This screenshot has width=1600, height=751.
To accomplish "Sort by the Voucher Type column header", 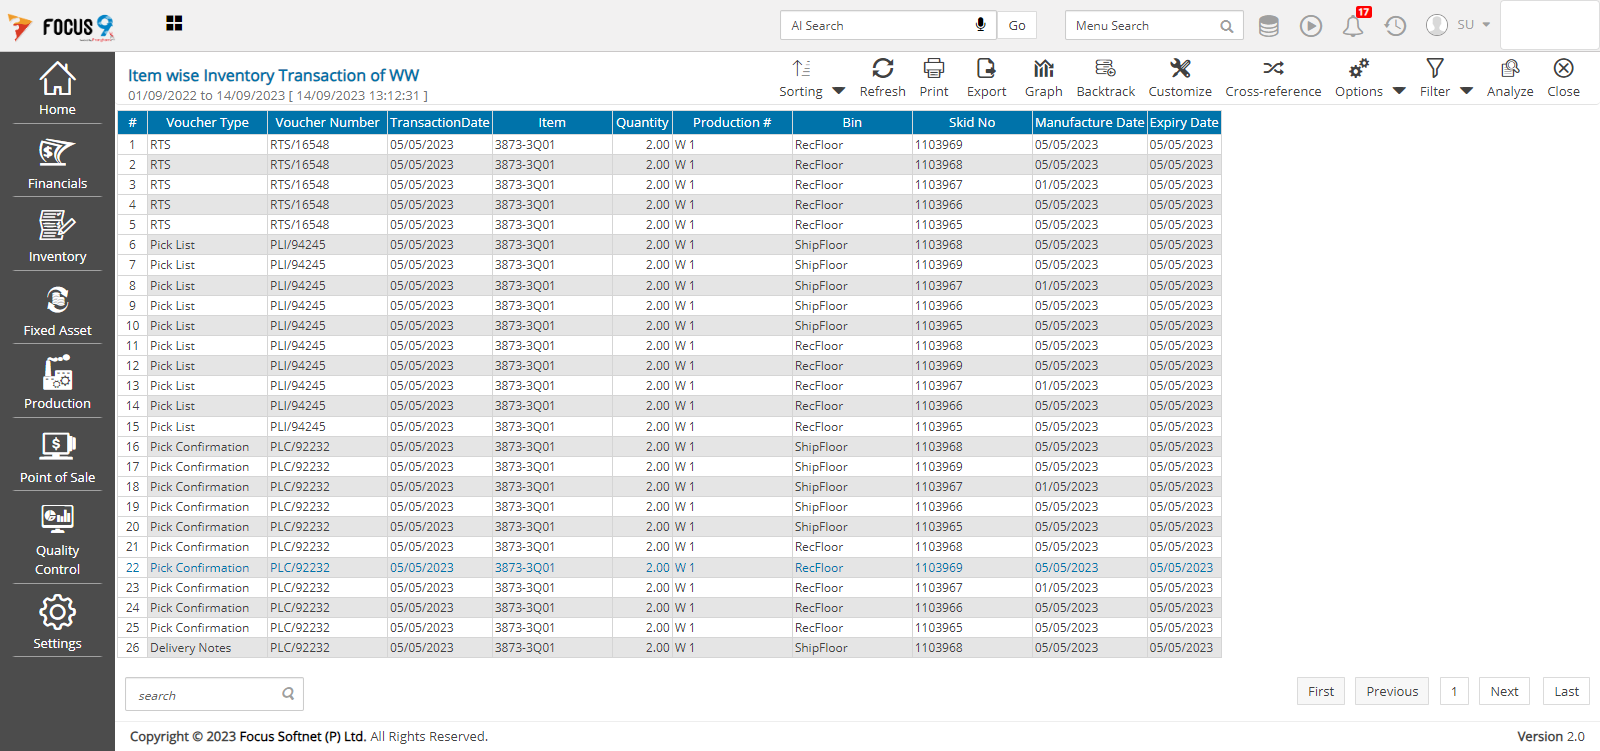I will [207, 122].
